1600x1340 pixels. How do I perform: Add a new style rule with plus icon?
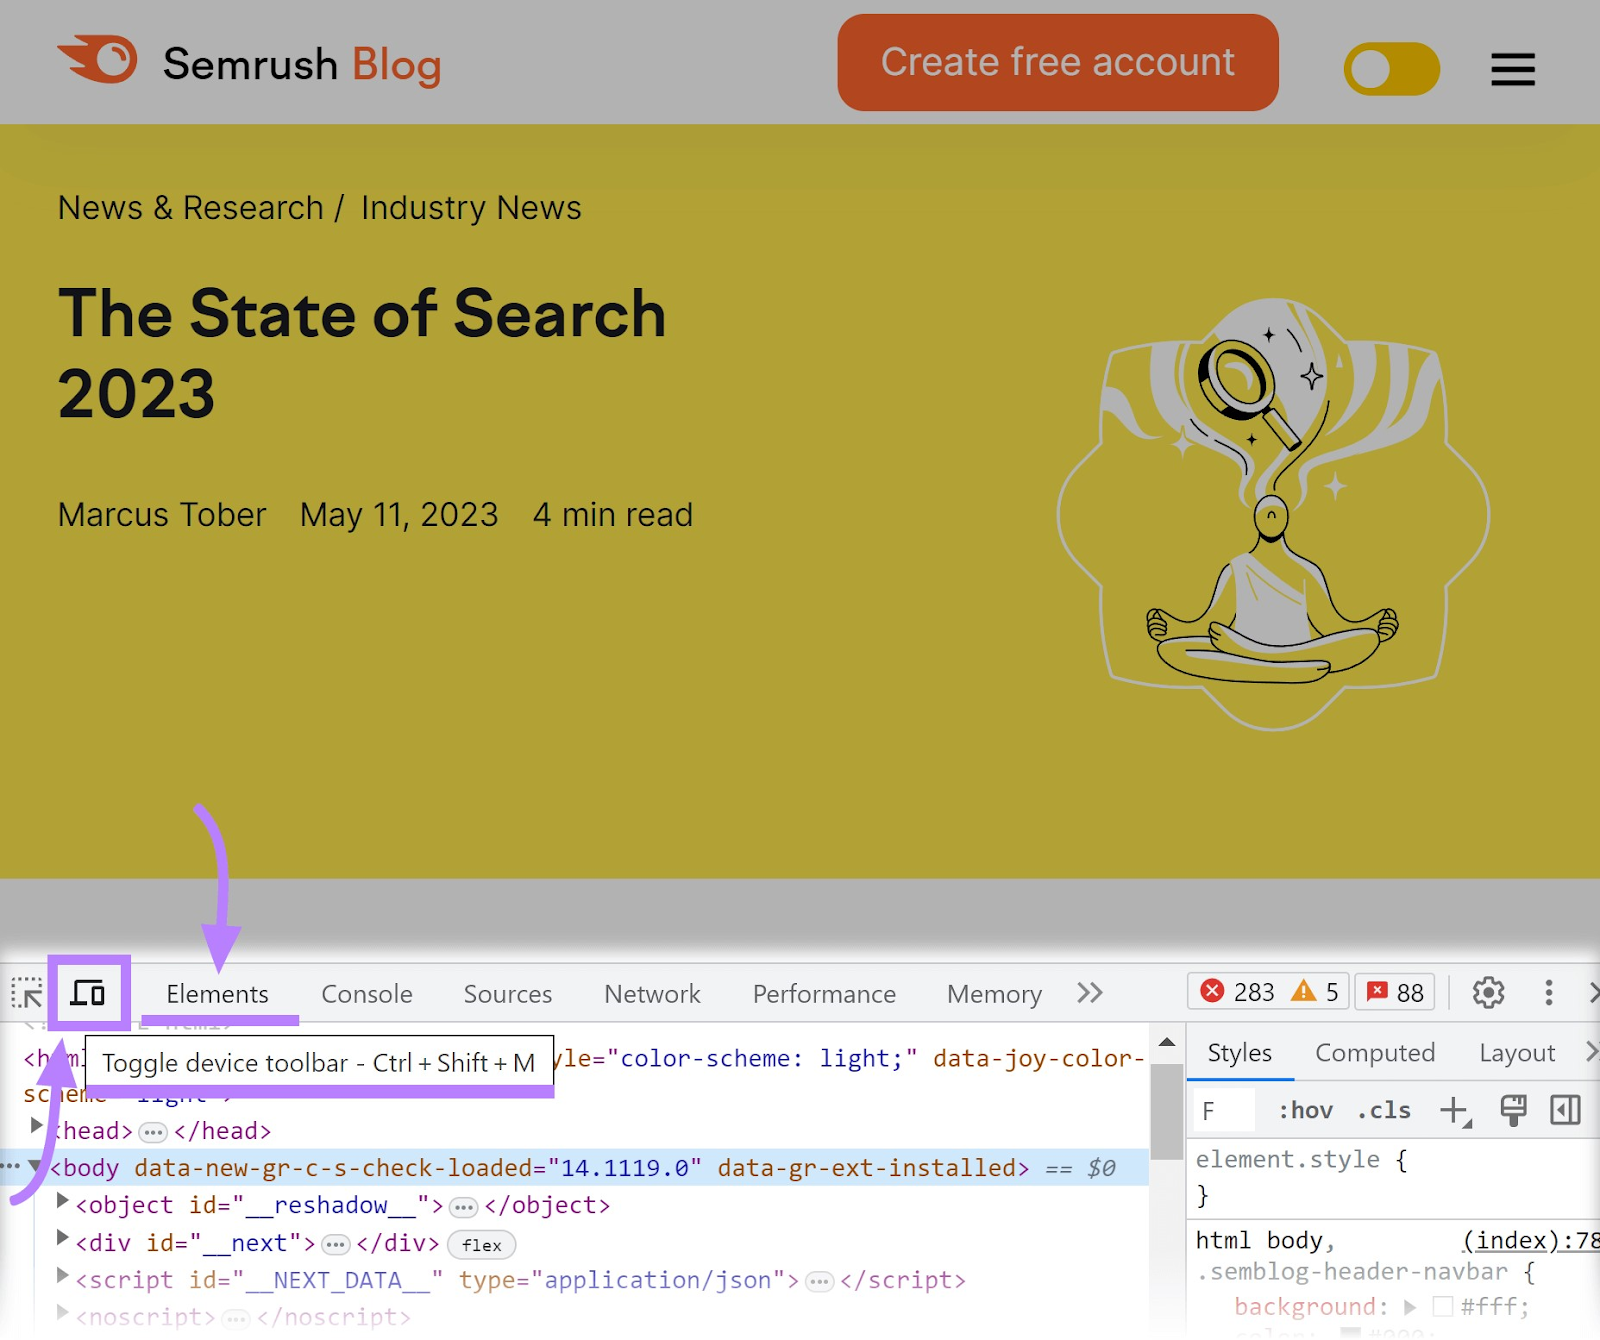pyautogui.click(x=1453, y=1111)
